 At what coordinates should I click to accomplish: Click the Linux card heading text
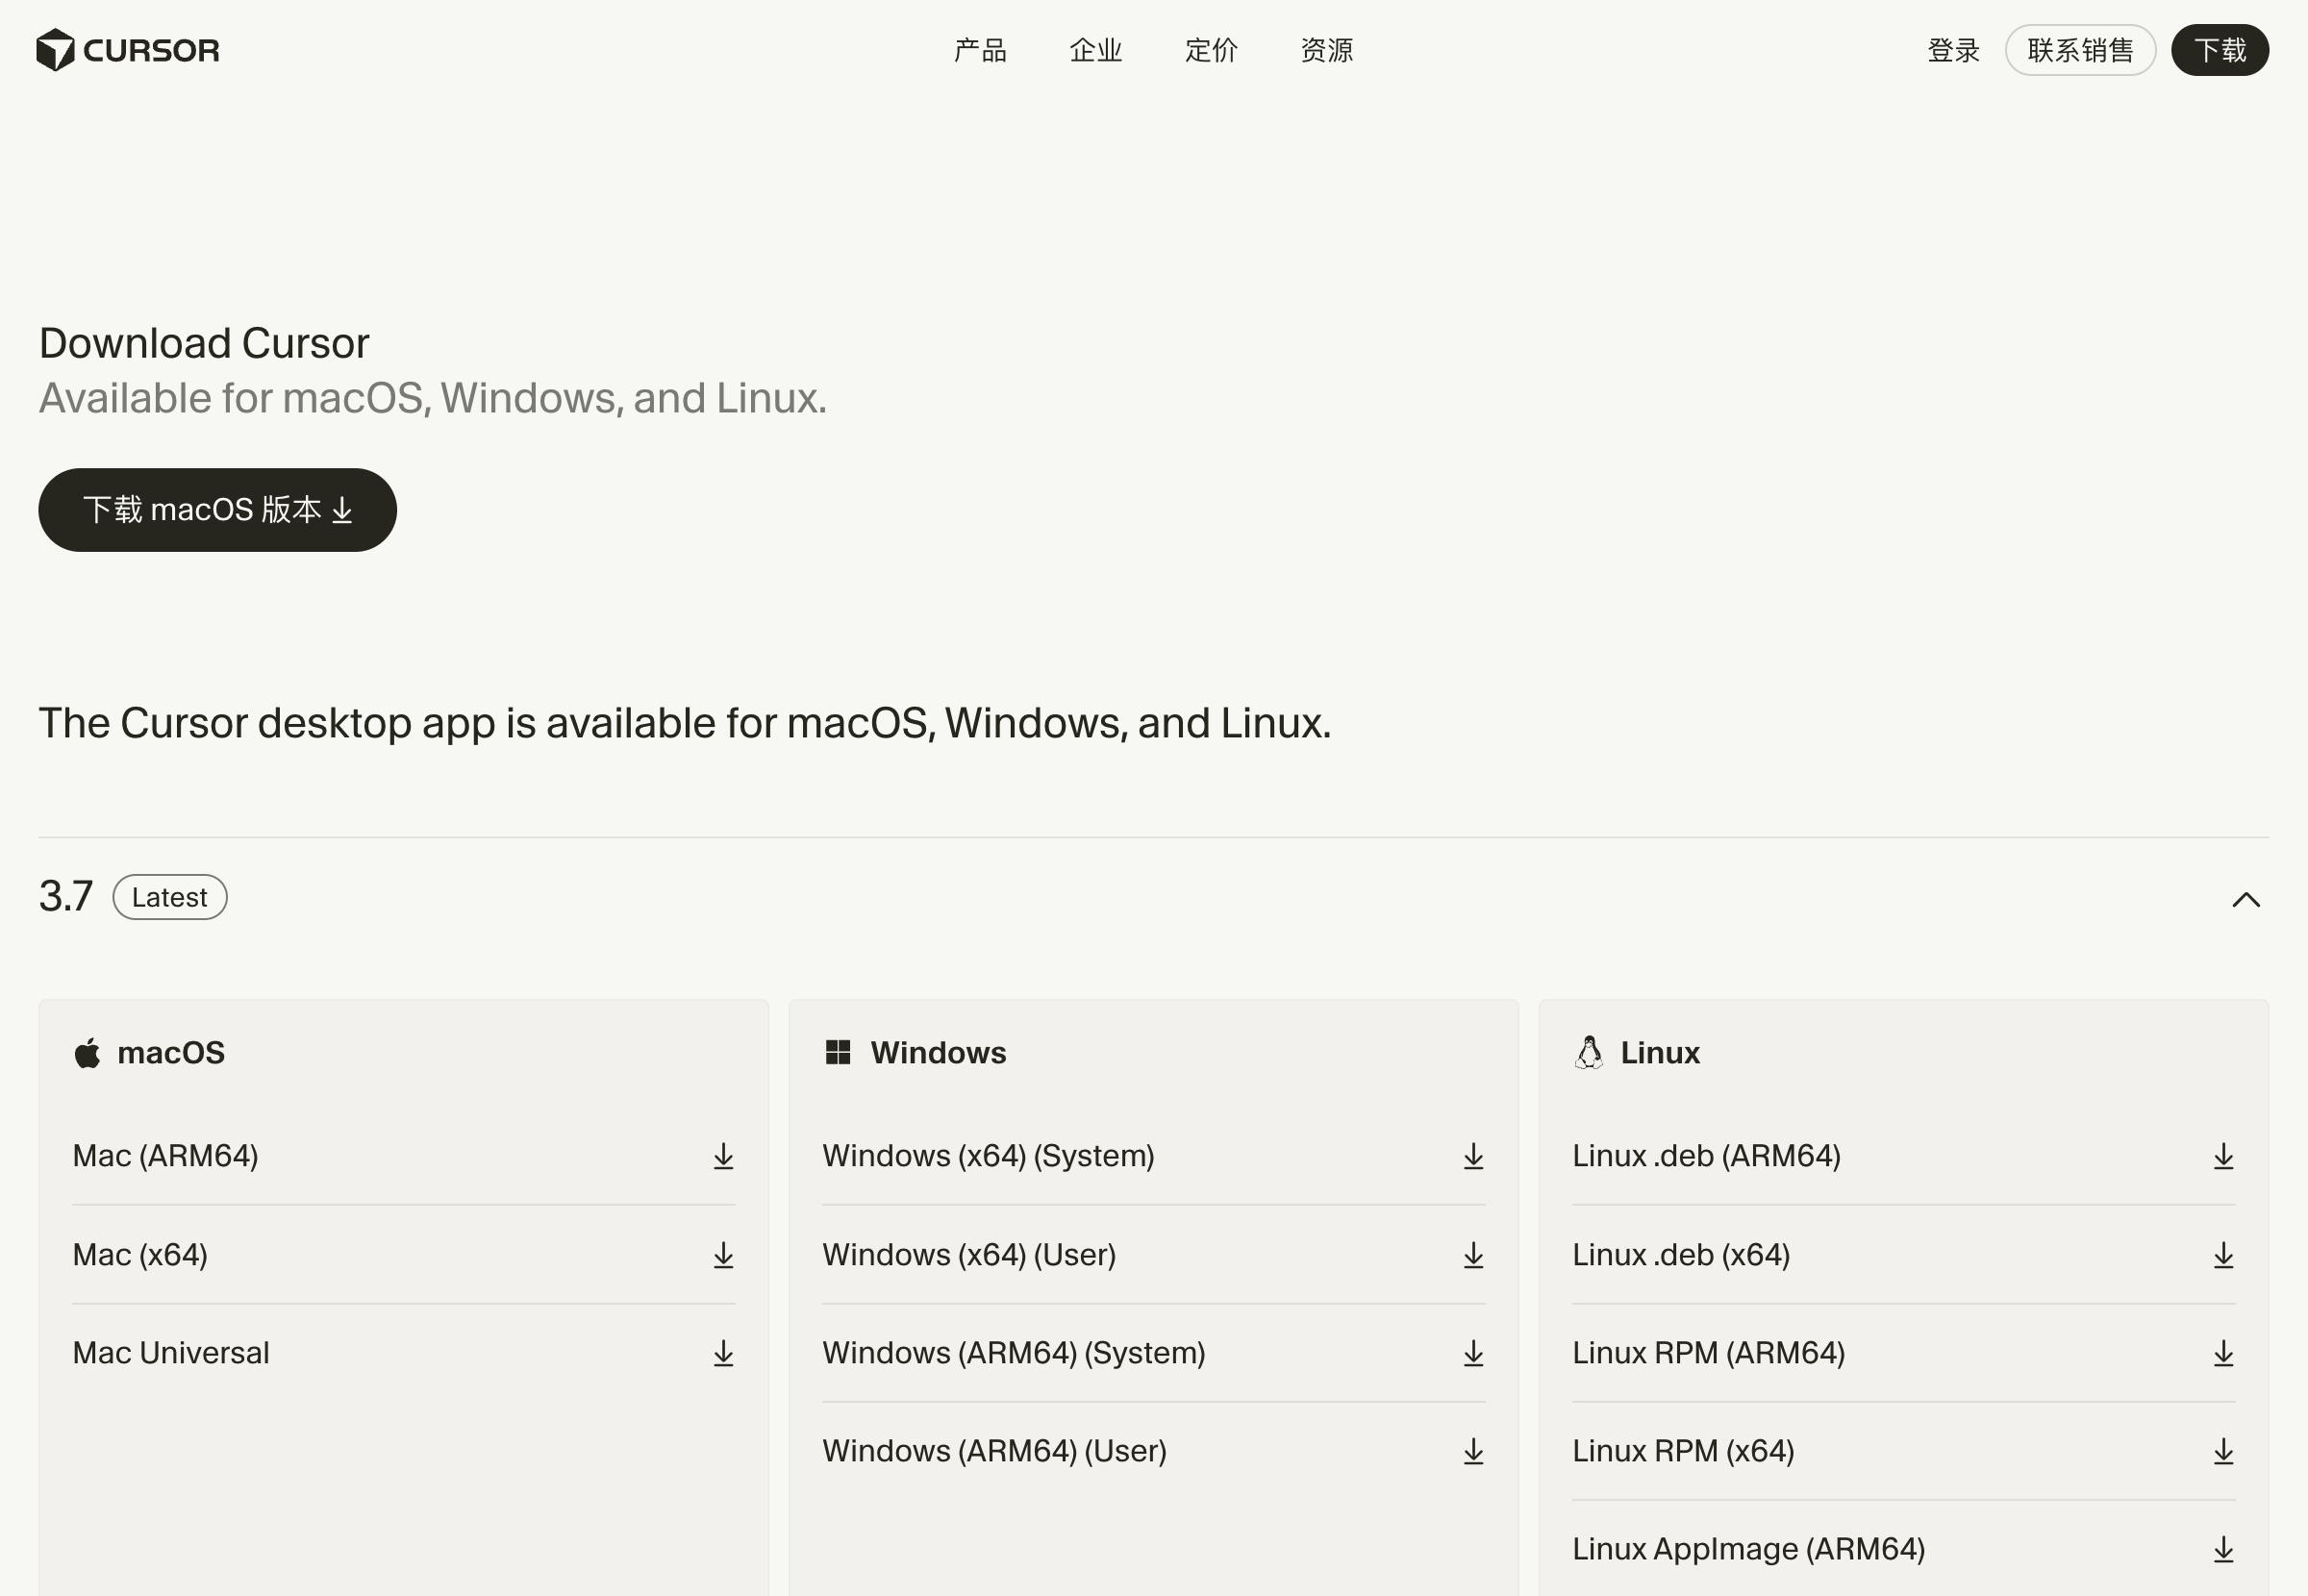point(1660,1053)
